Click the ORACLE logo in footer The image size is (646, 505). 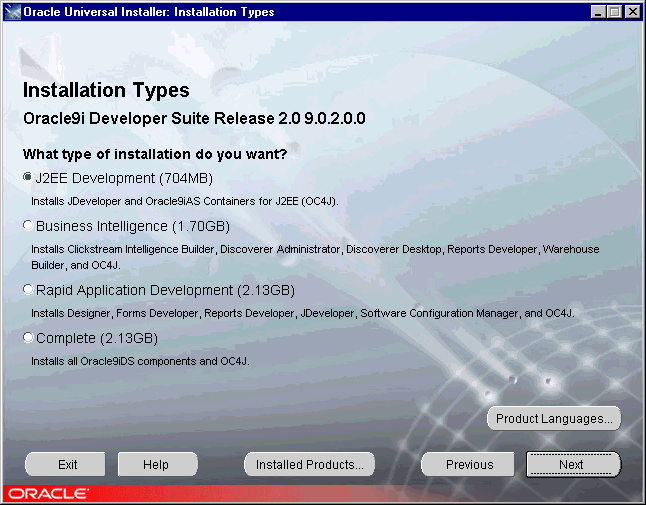(48, 493)
